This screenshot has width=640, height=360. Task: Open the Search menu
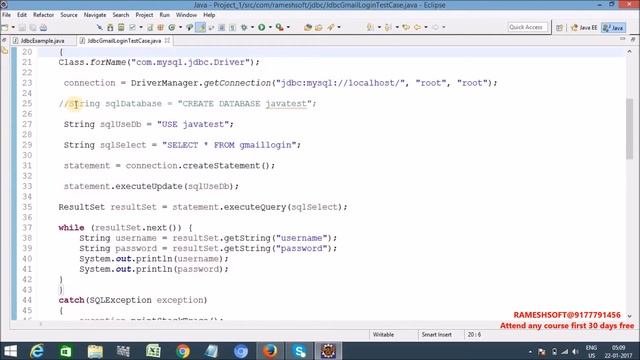tap(121, 15)
